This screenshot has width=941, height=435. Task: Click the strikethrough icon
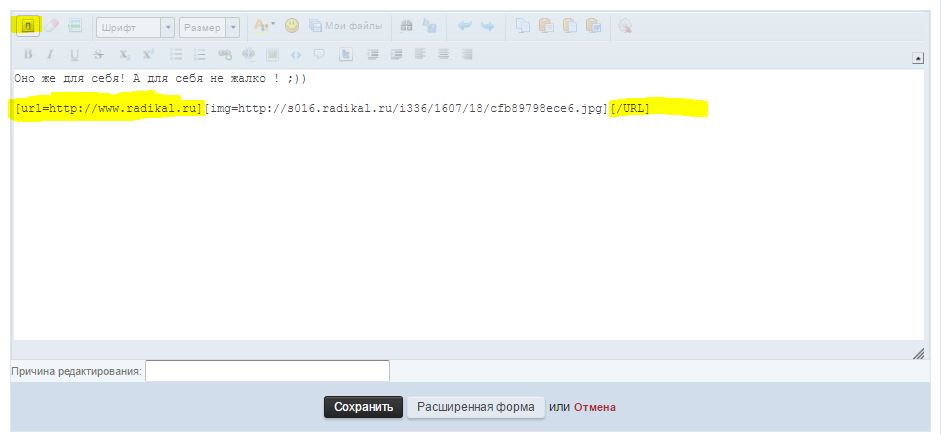click(99, 54)
